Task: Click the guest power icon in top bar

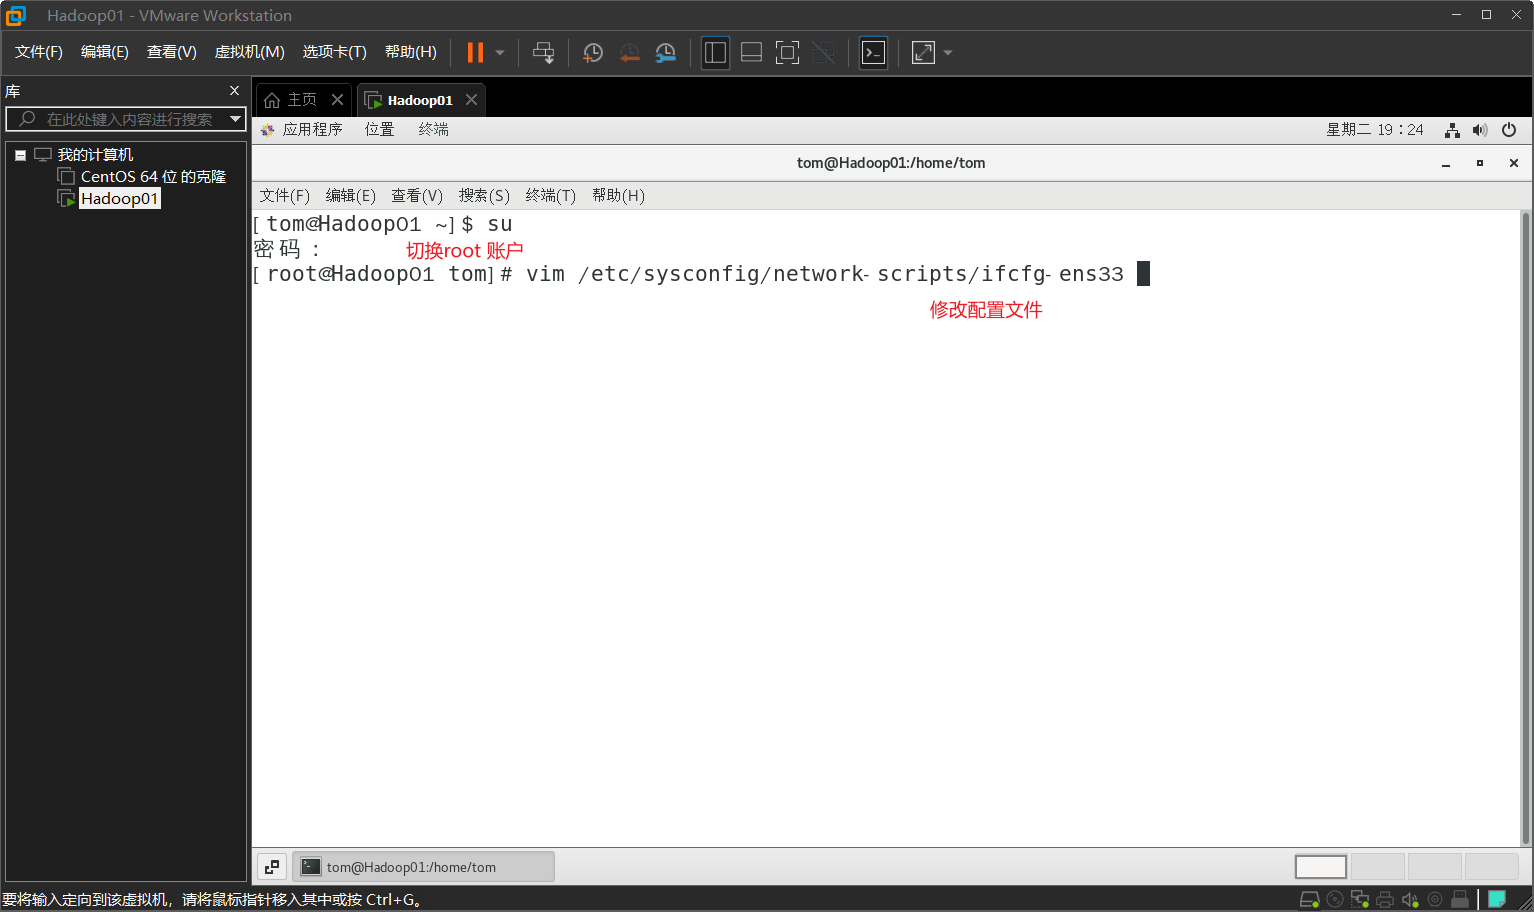Action: pos(1509,130)
